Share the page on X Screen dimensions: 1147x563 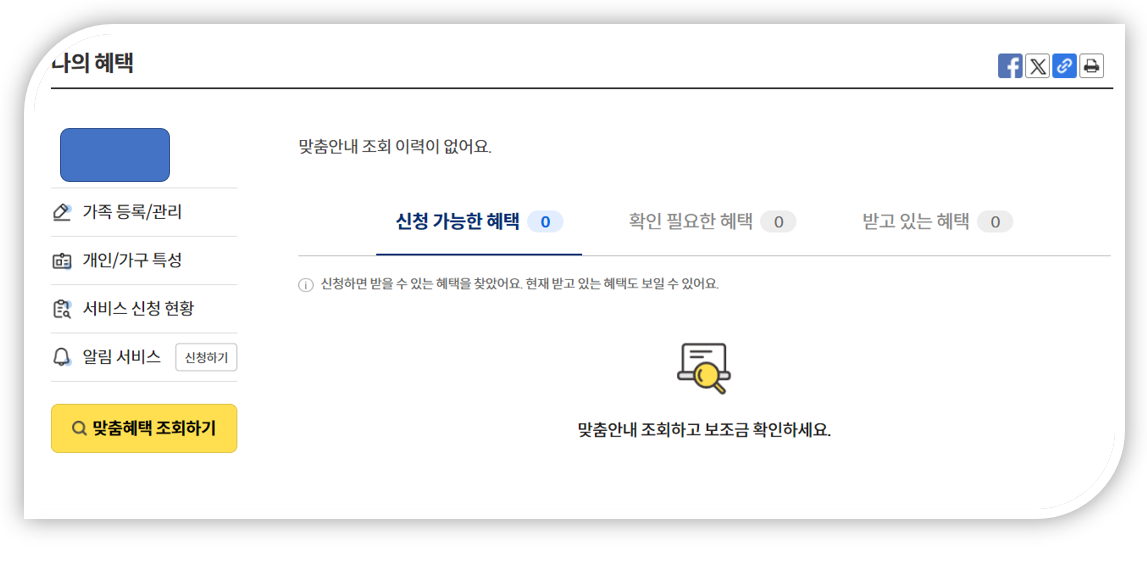[1037, 66]
